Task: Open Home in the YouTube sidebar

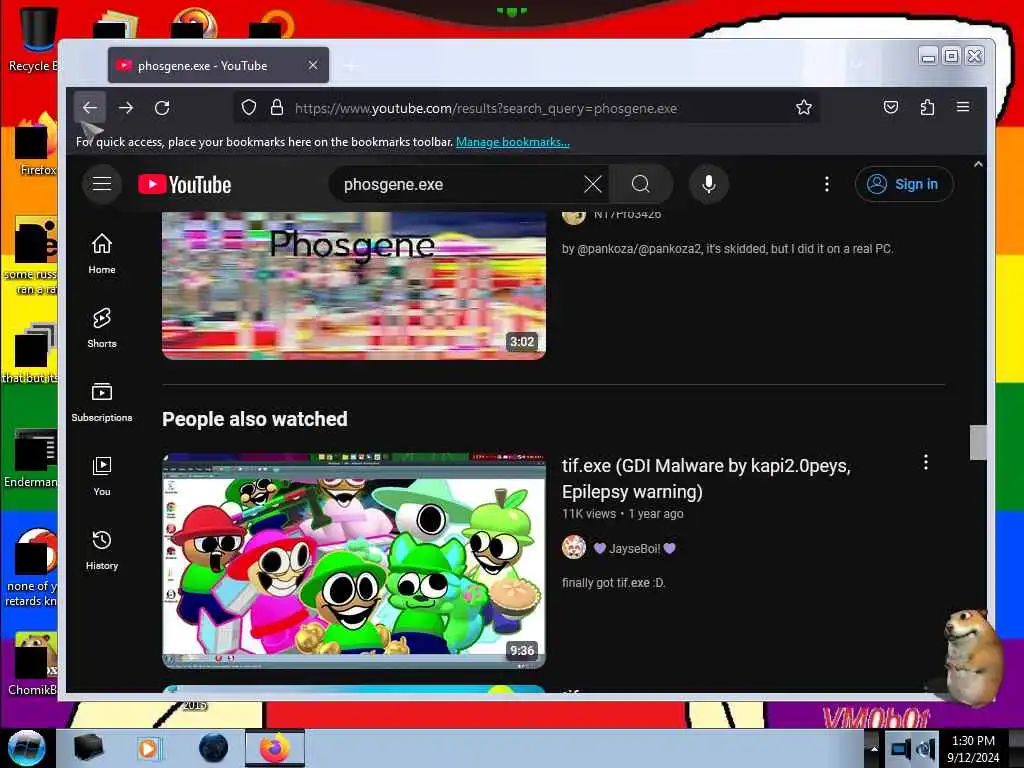Action: tap(102, 253)
